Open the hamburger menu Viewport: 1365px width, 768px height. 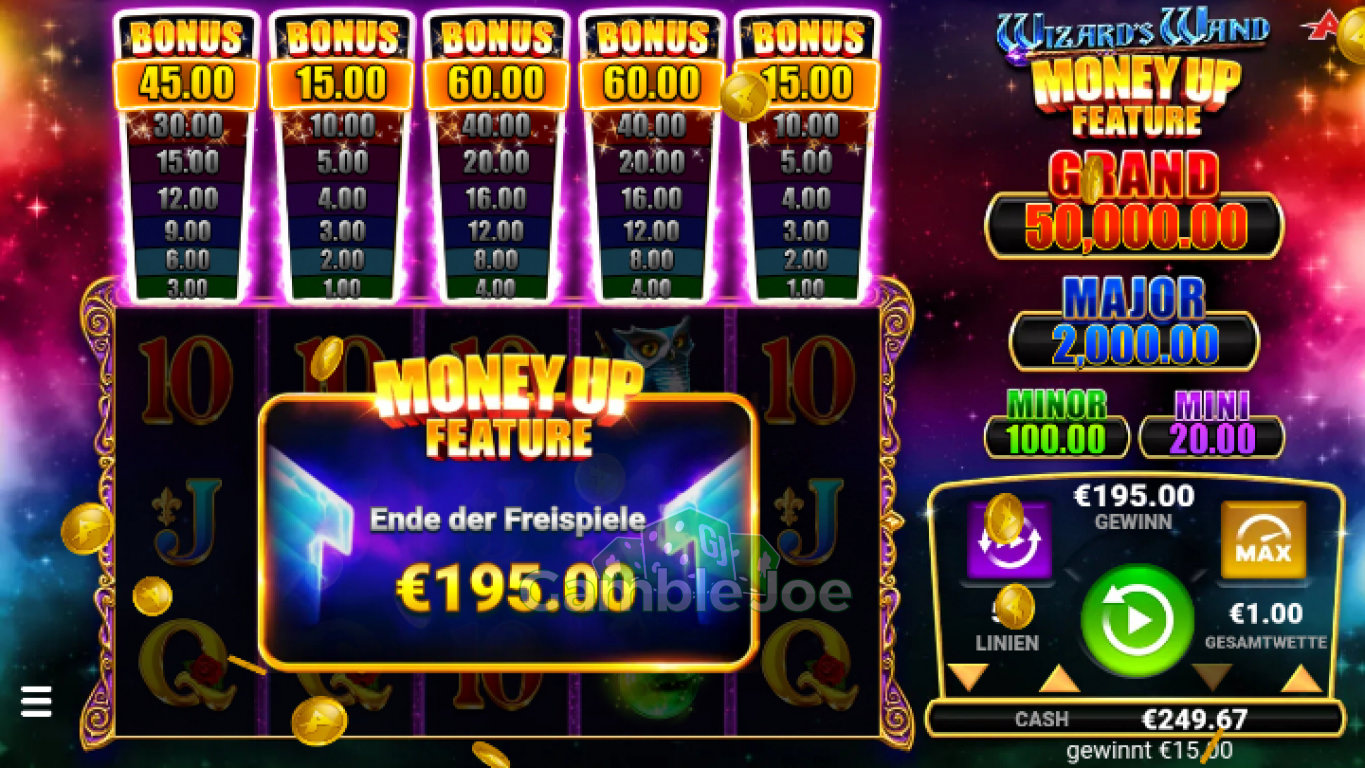[36, 701]
